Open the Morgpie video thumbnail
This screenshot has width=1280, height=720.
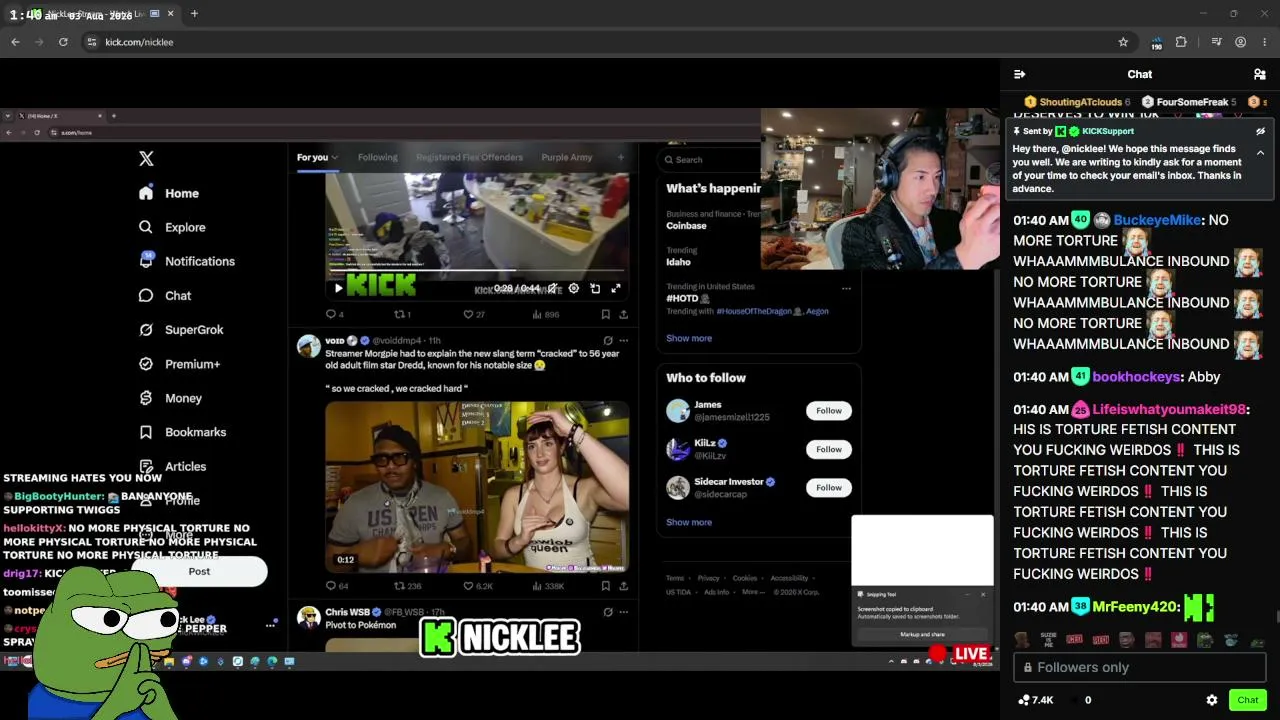click(x=477, y=487)
